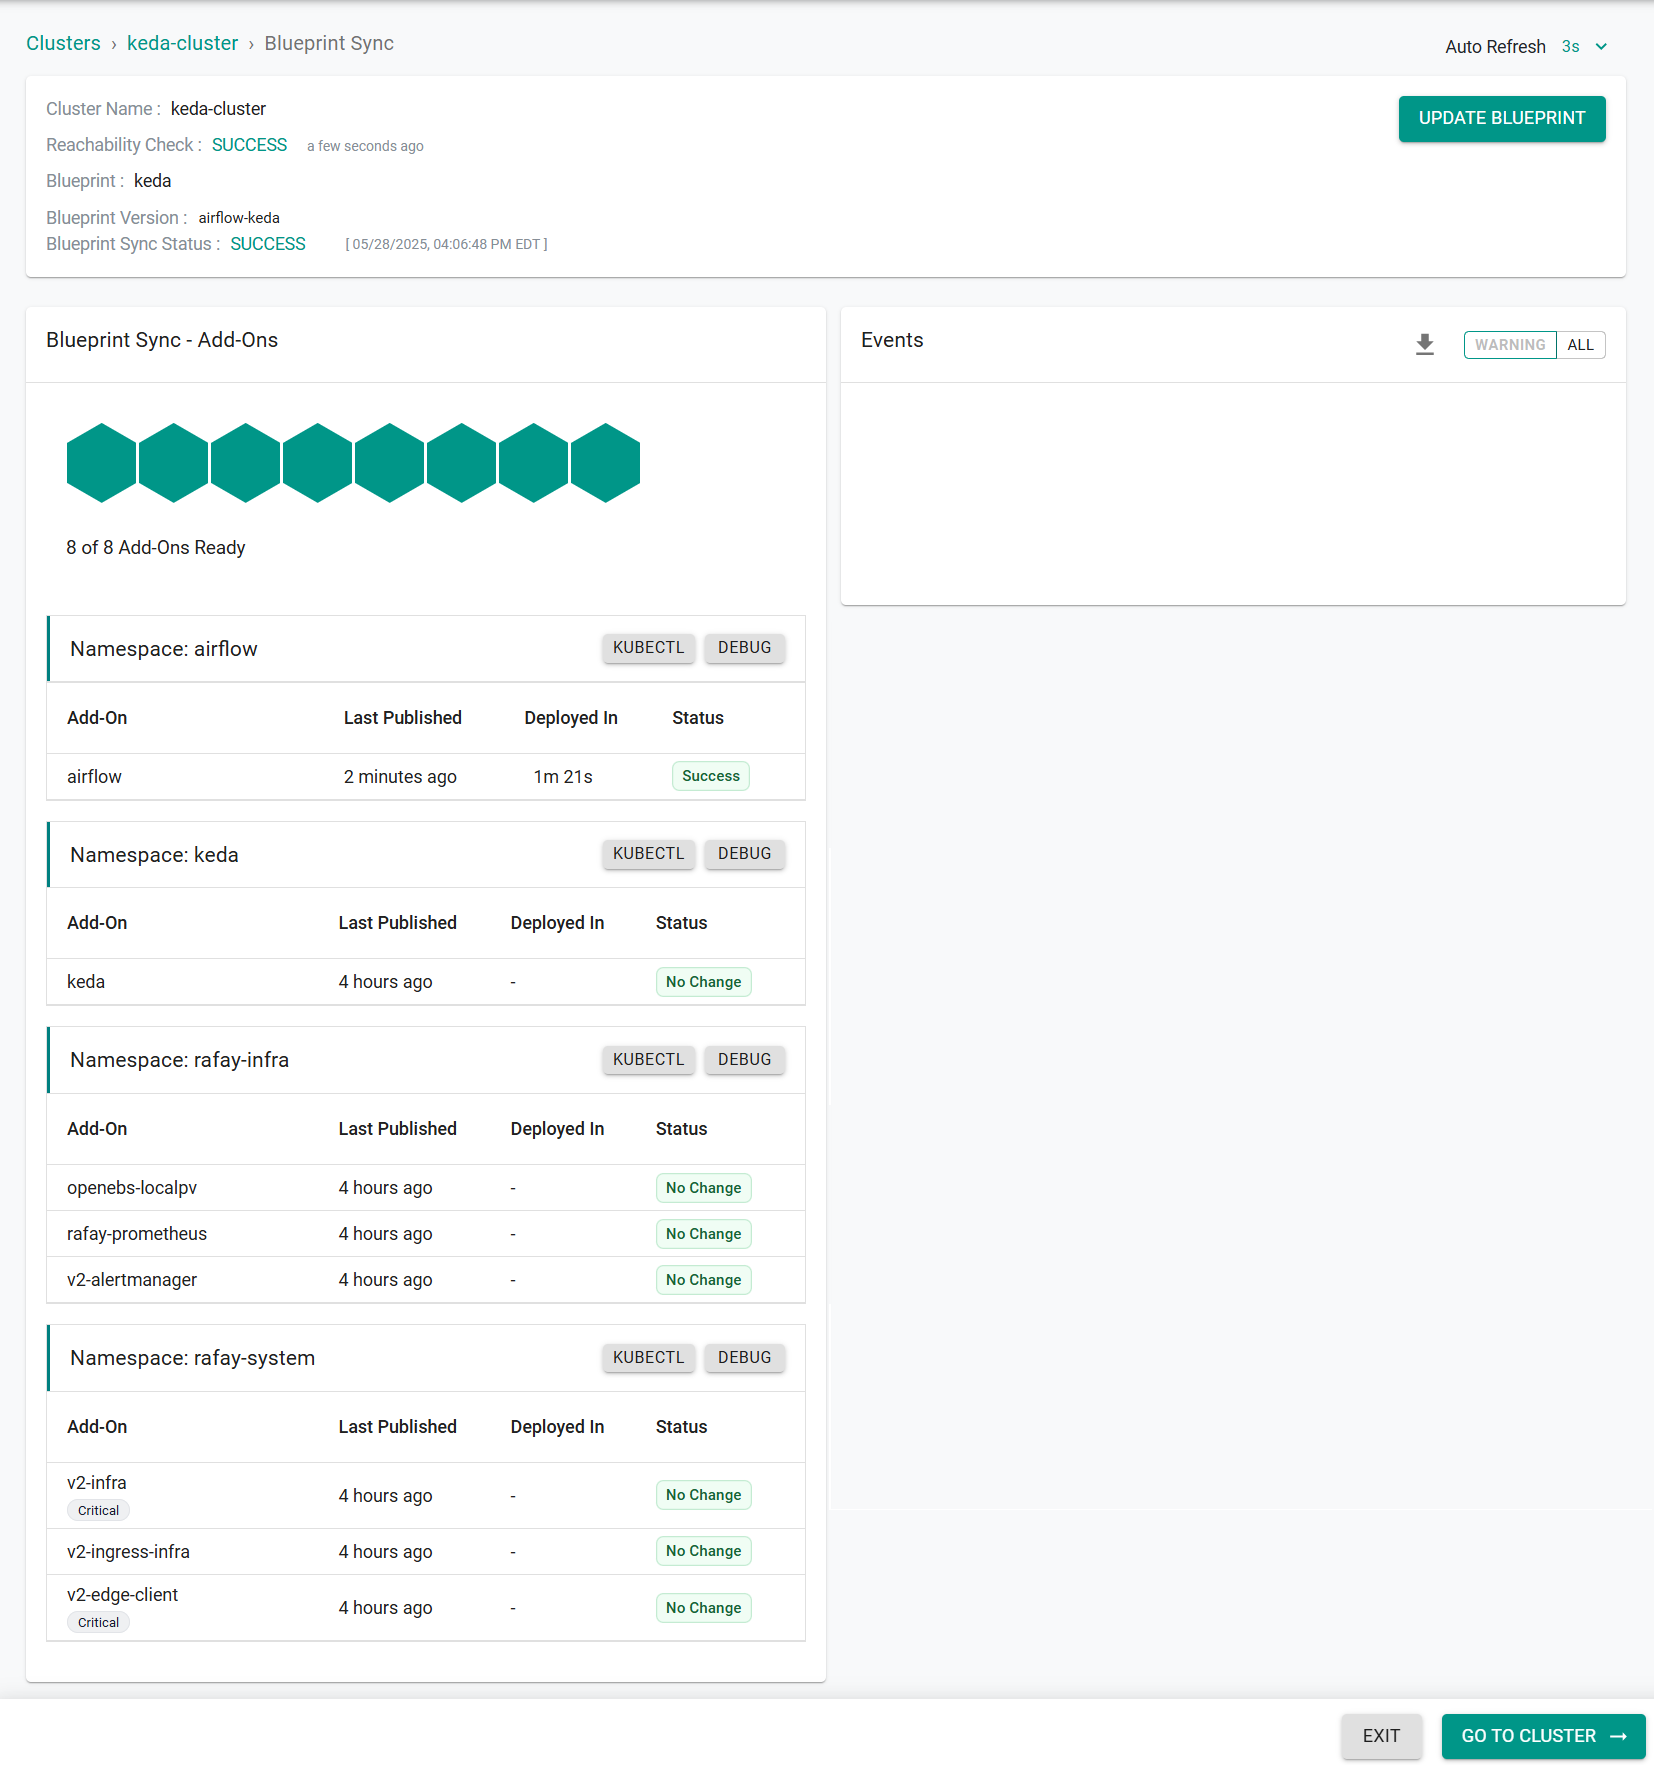1654x1765 pixels.
Task: Click the EXIT button
Action: click(x=1381, y=1736)
